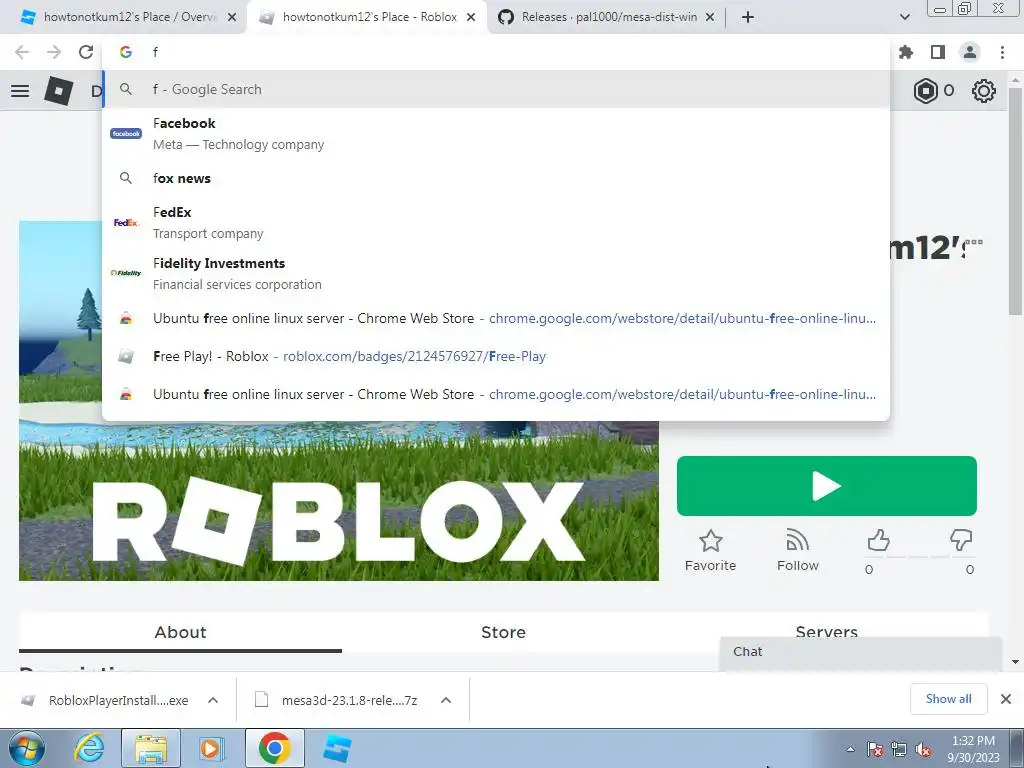Reload the current page
Image resolution: width=1024 pixels, height=768 pixels.
pyautogui.click(x=86, y=52)
